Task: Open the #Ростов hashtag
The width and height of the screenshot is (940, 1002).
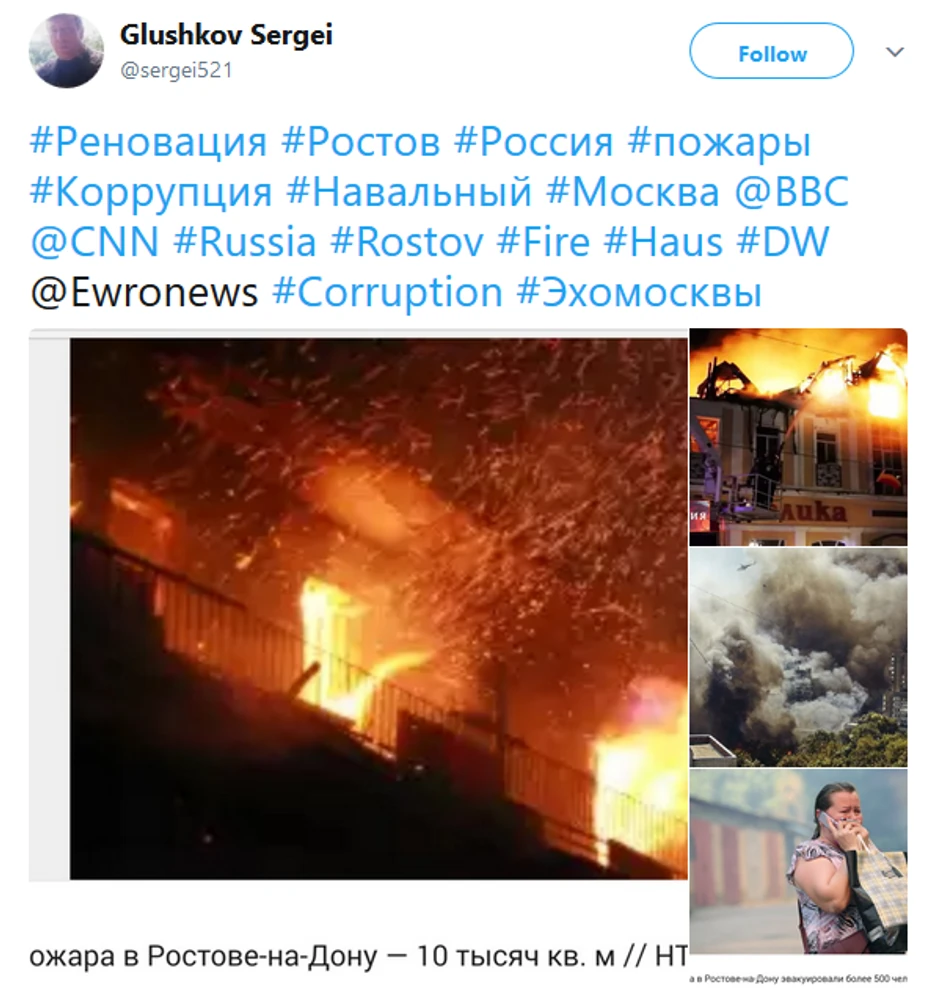Action: click(x=361, y=142)
